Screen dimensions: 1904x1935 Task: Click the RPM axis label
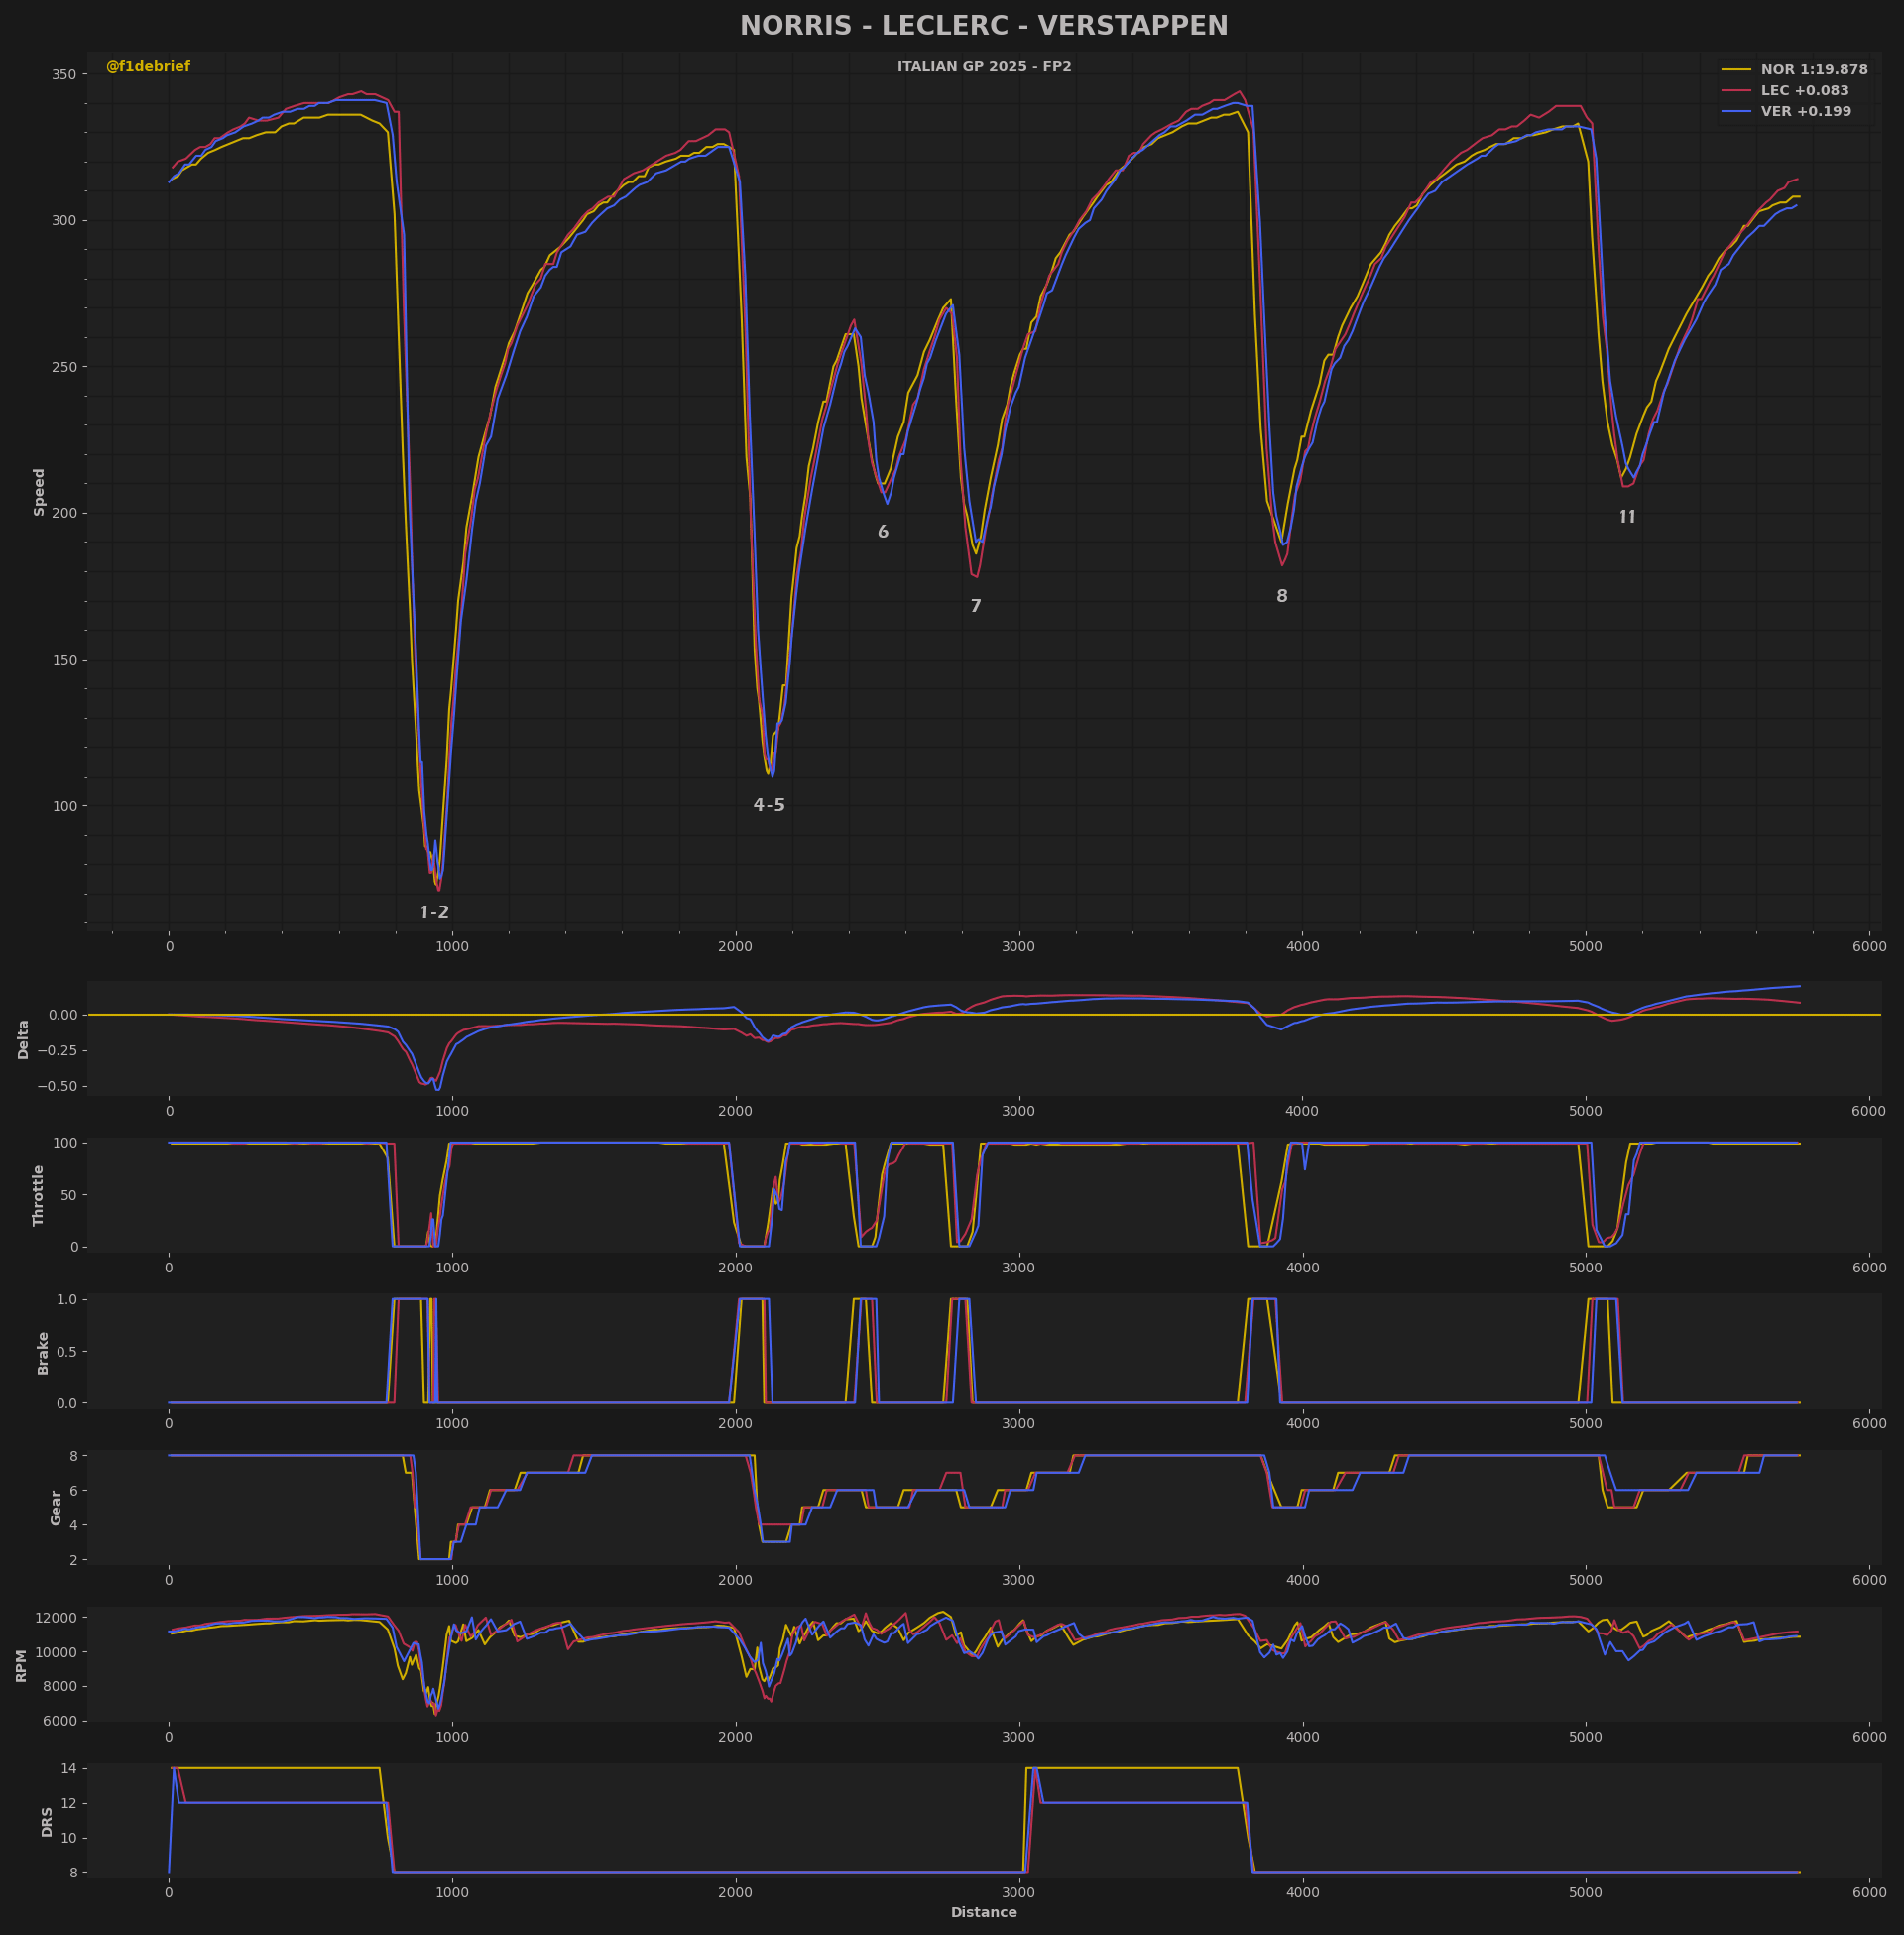coord(22,1666)
